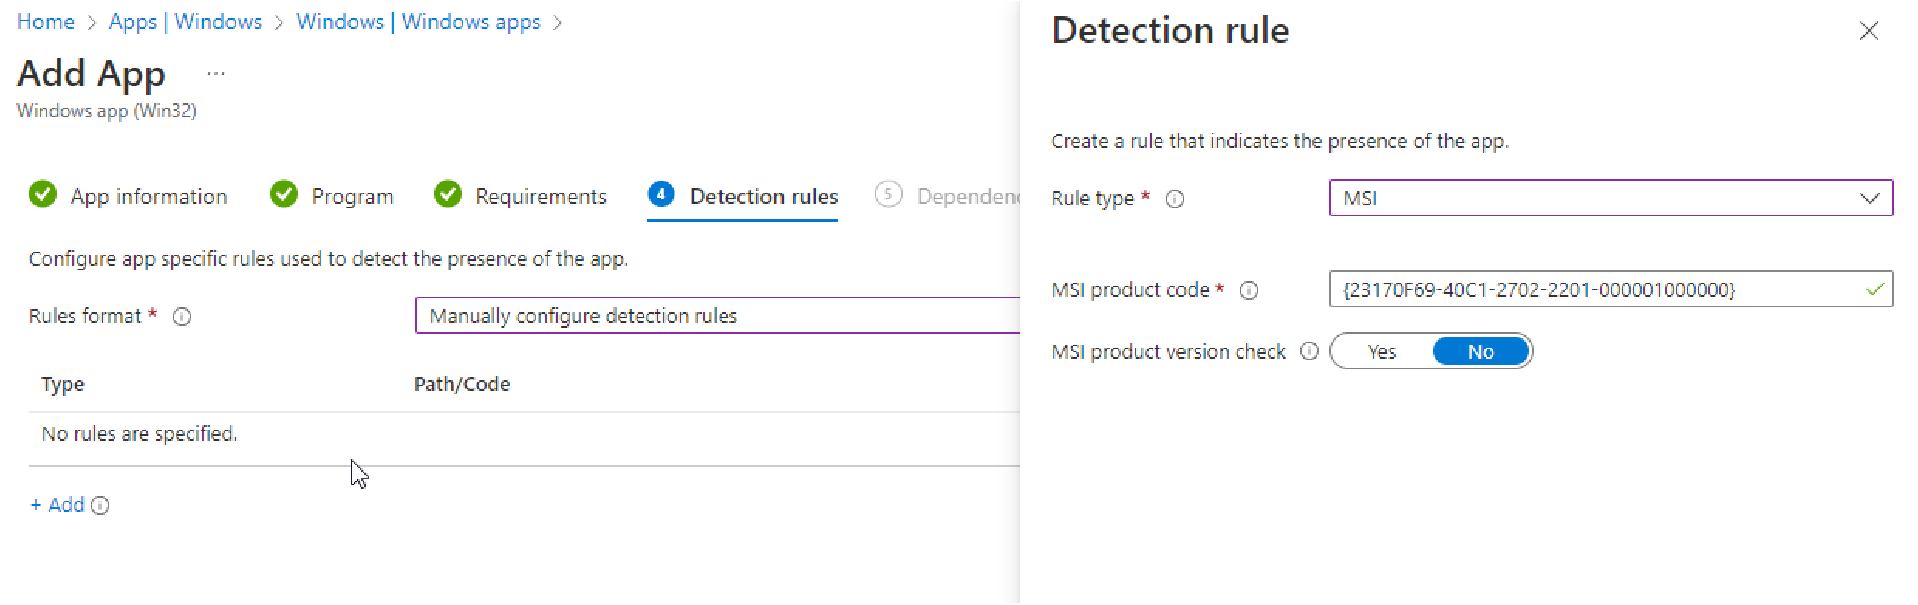Click info icon beside MSI product code

1248,291
